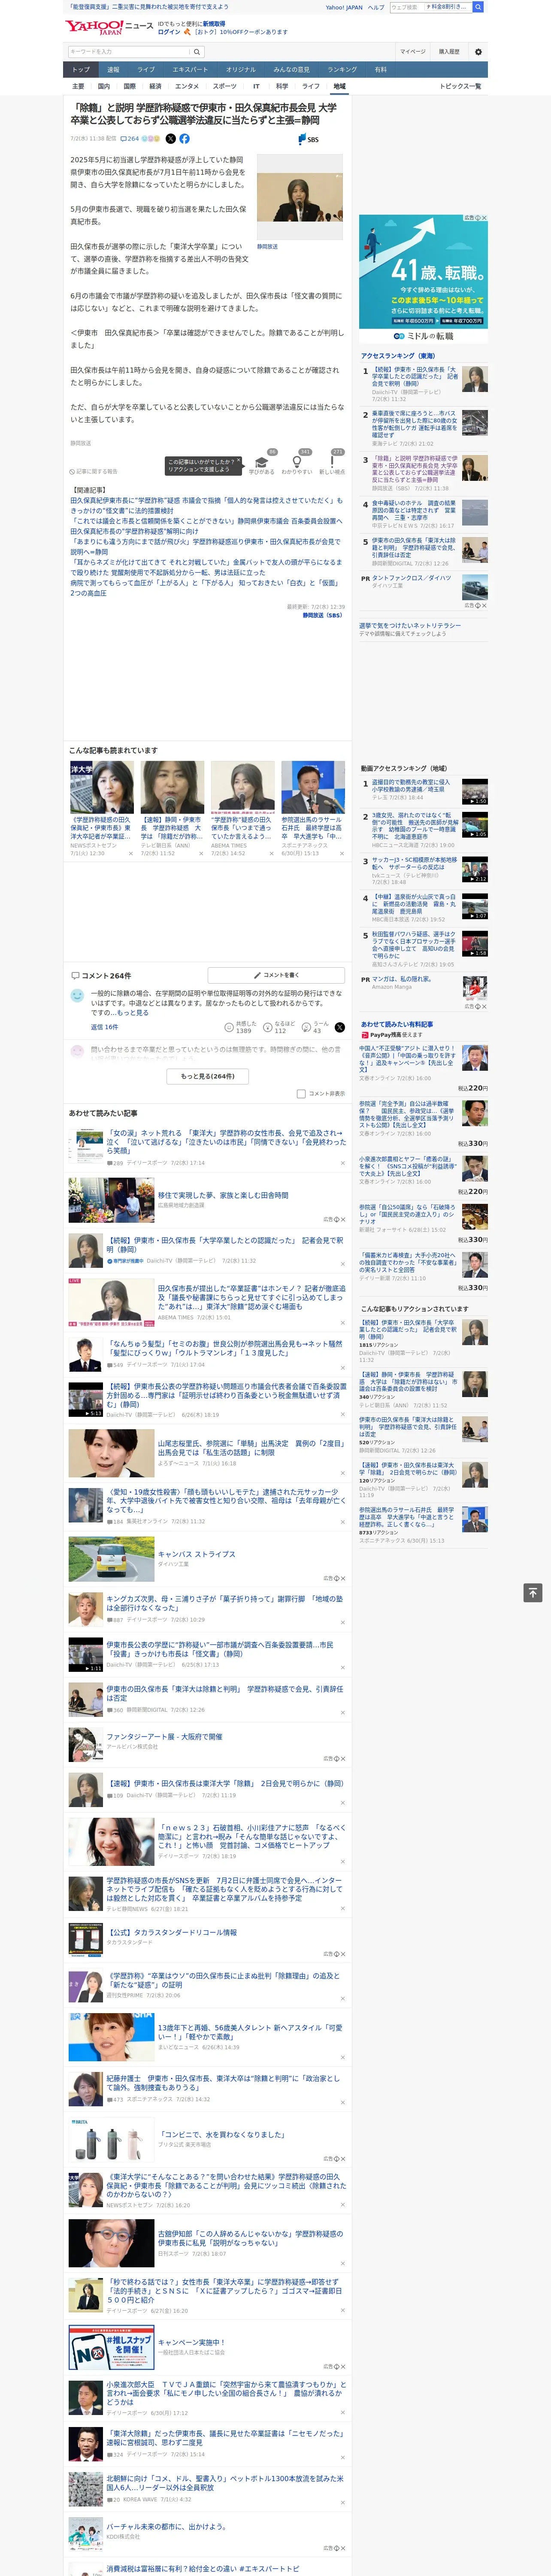Select the スポーツ category
The height and width of the screenshot is (2576, 551).
[224, 86]
